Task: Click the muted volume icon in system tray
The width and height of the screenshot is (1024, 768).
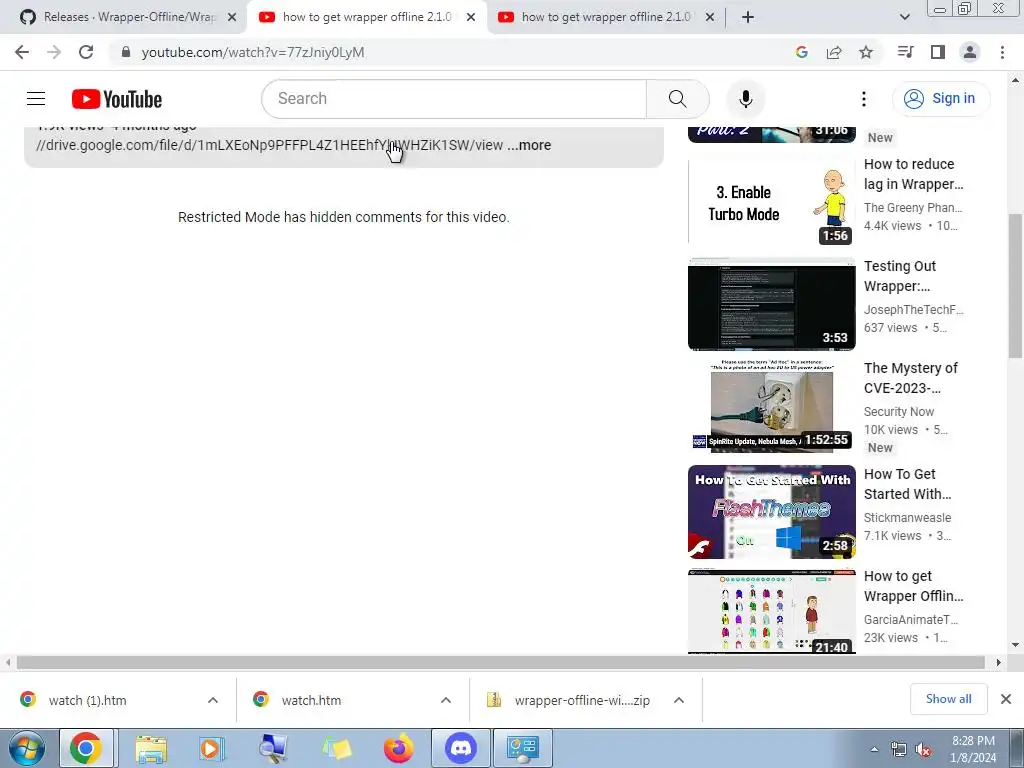Action: pos(923,750)
